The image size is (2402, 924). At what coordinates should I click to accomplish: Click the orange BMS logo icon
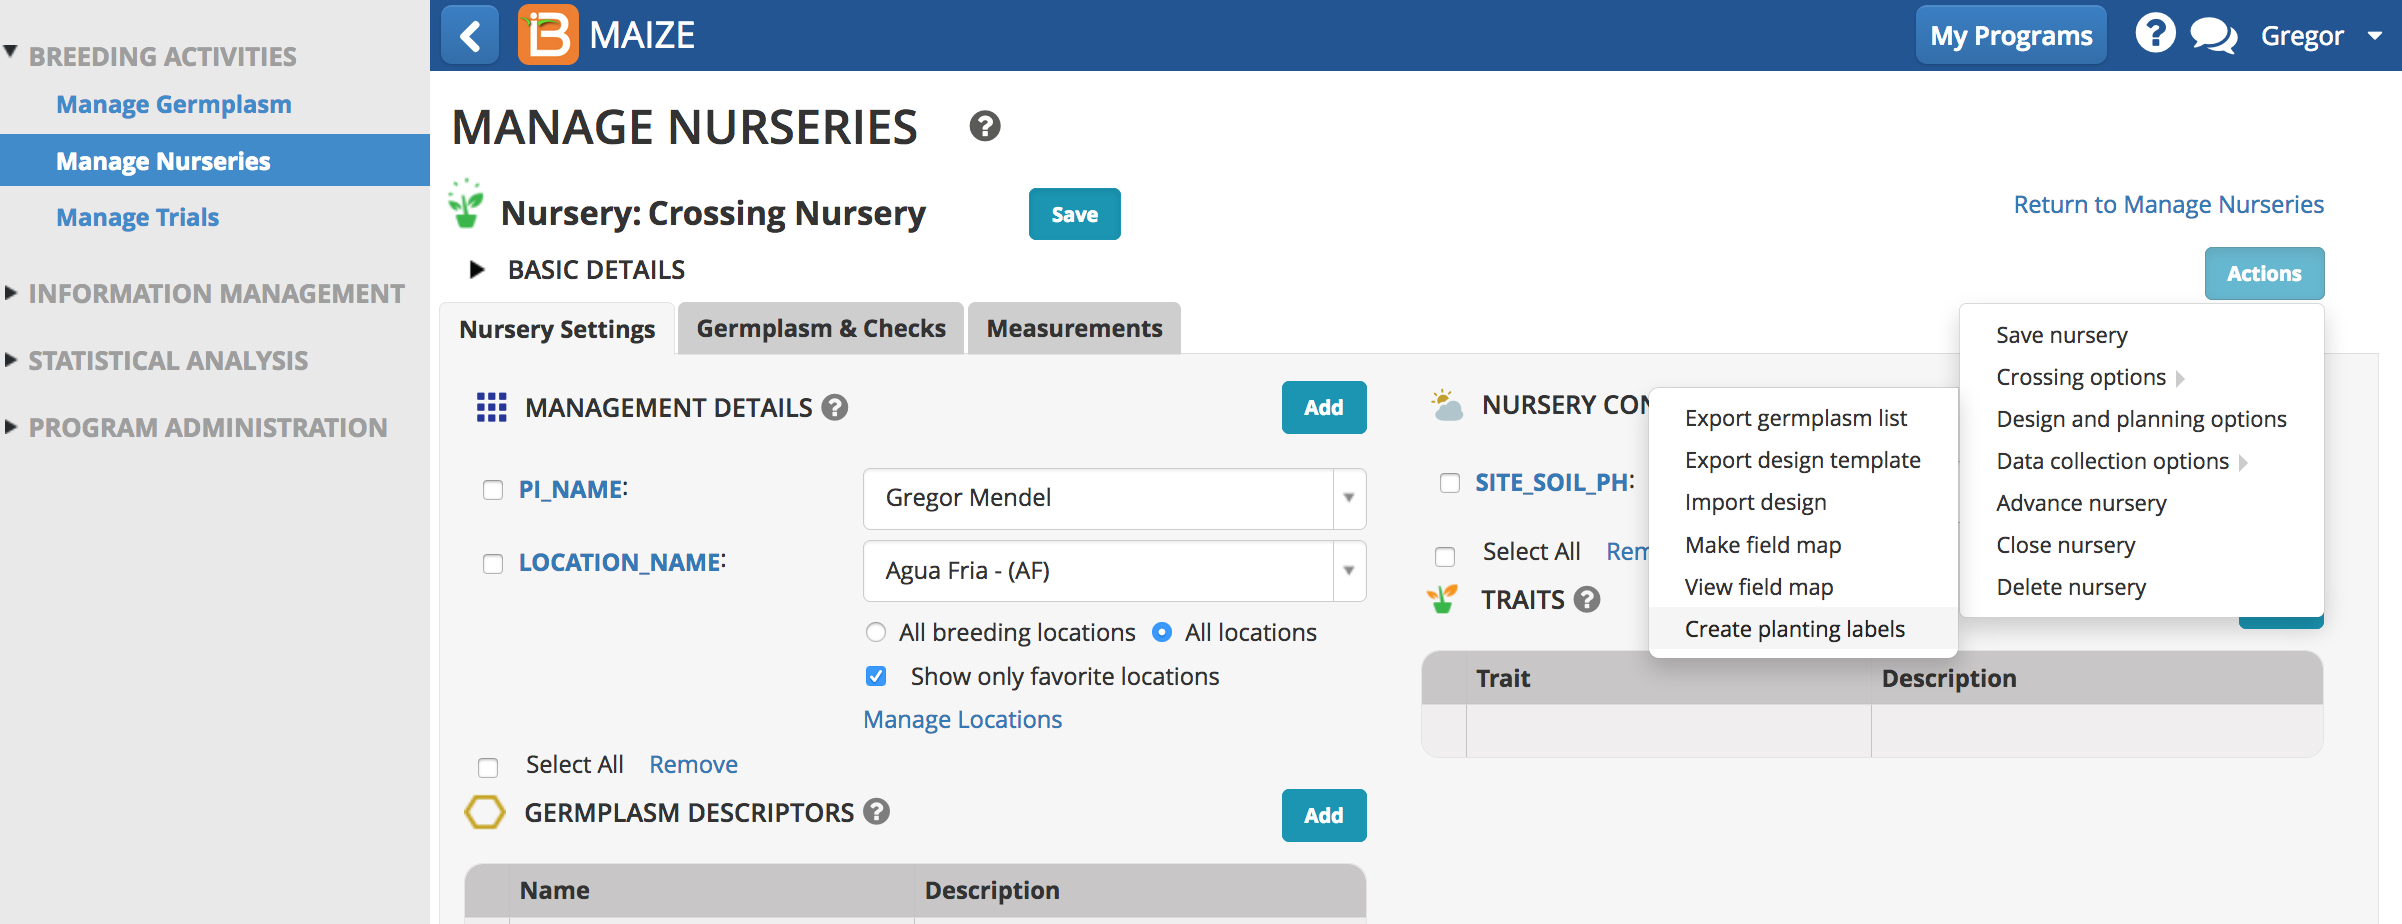(x=547, y=35)
